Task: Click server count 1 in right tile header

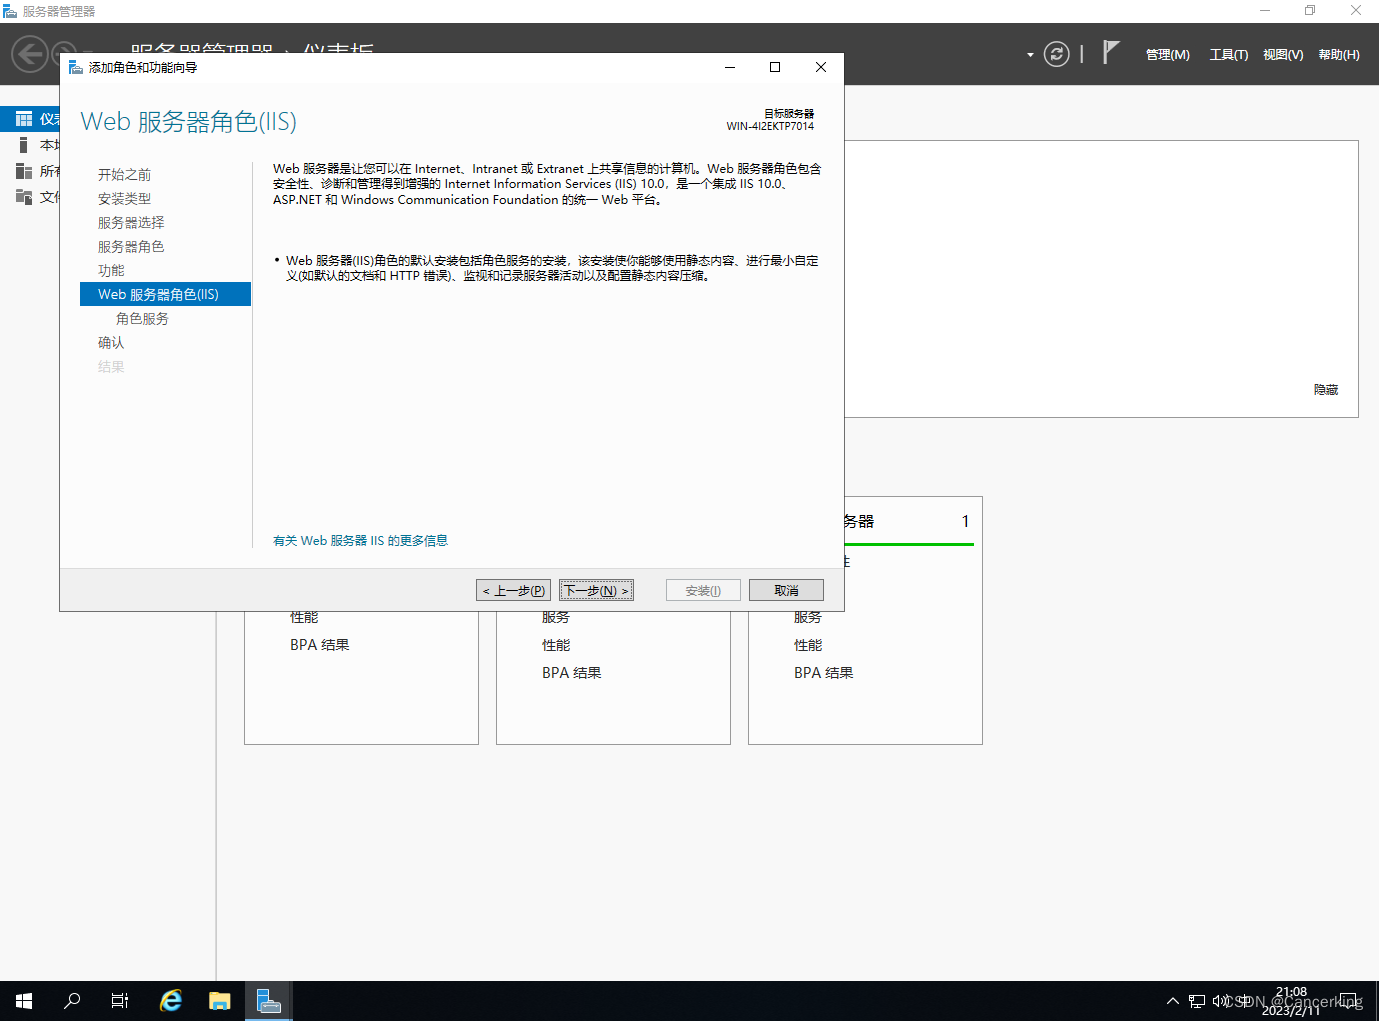Action: coord(965,521)
